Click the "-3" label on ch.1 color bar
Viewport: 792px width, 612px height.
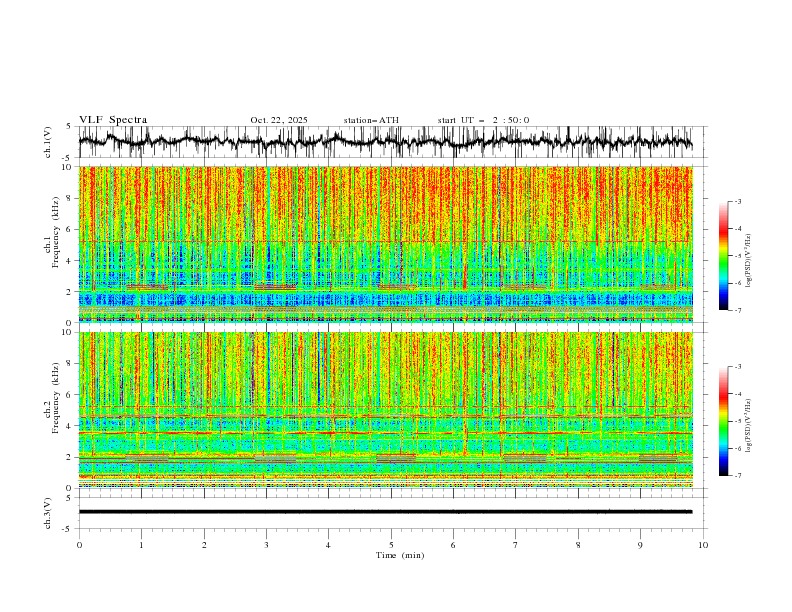[x=737, y=201]
